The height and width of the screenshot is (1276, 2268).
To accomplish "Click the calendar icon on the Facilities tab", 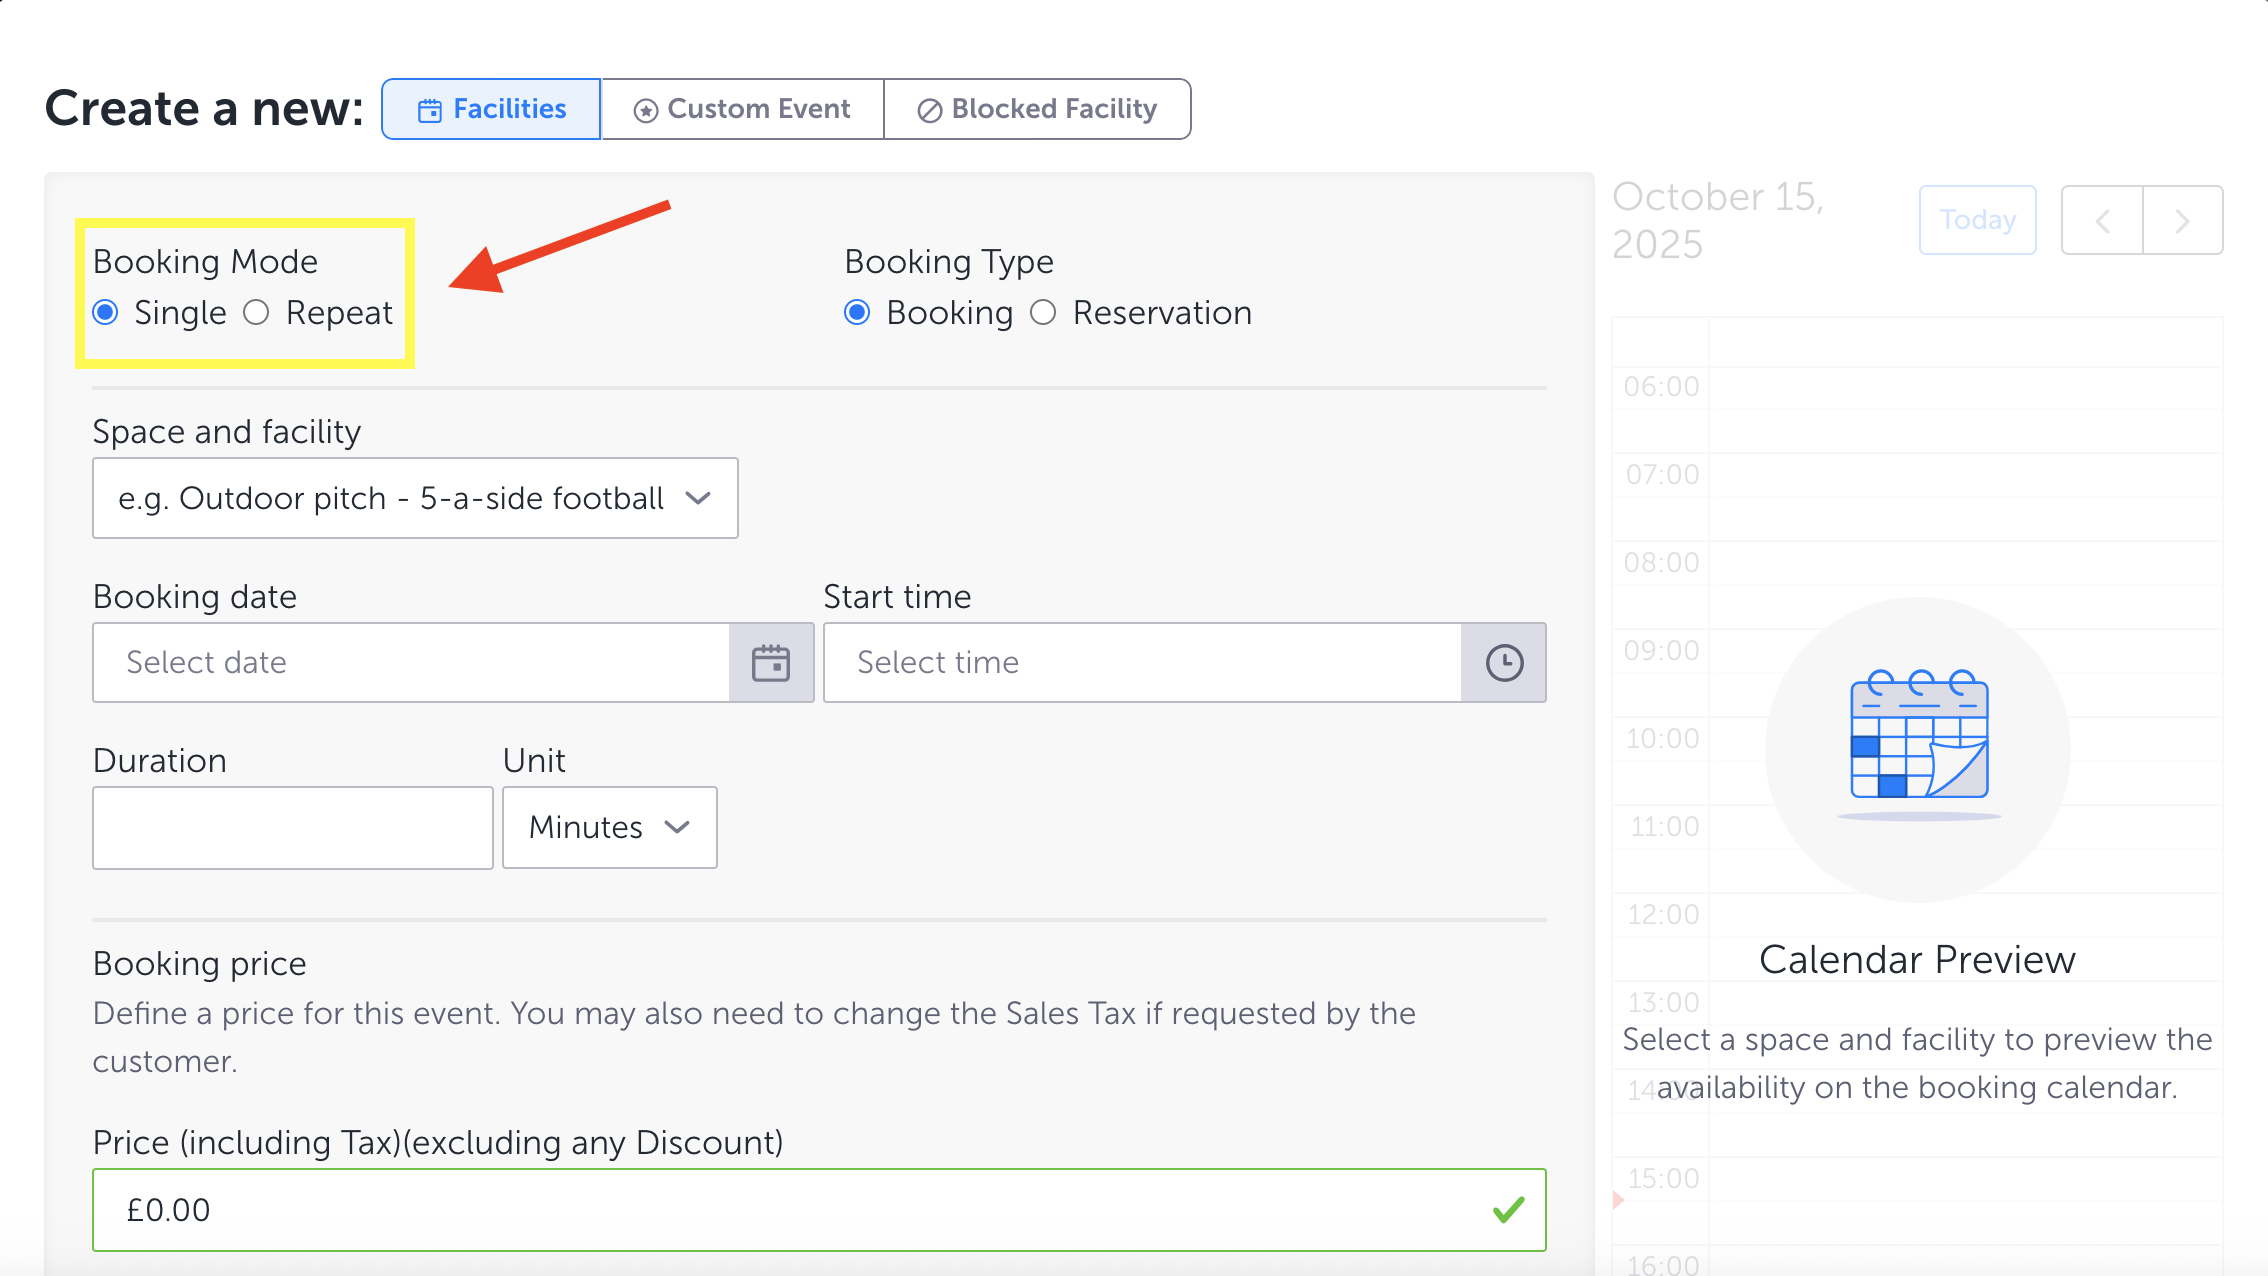I will point(430,110).
